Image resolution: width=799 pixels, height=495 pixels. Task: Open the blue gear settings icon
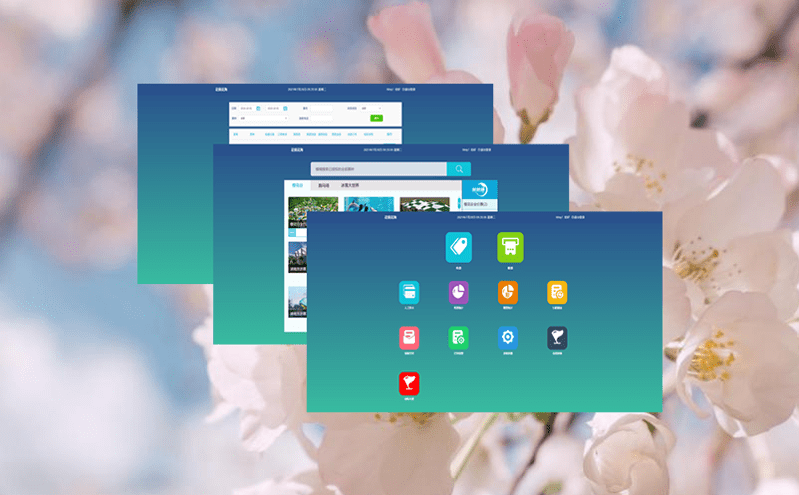click(x=508, y=338)
